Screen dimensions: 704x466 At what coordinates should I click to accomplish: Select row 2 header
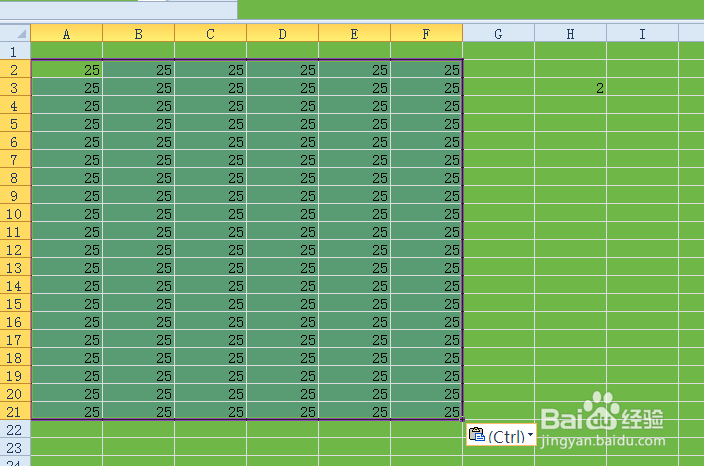pyautogui.click(x=15, y=69)
